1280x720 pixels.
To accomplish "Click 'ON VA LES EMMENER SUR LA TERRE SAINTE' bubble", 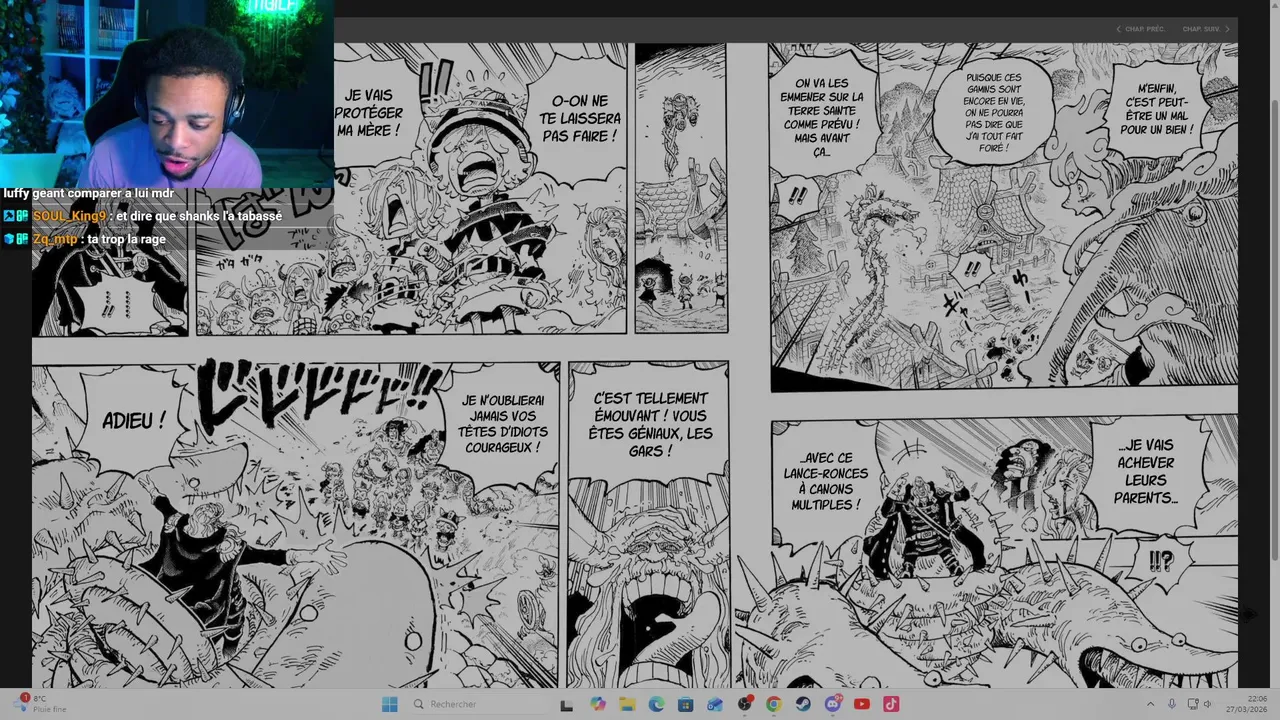I will click(822, 118).
